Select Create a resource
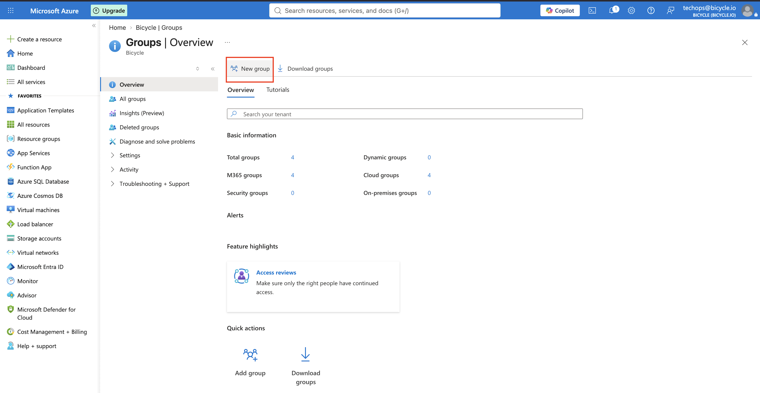760x393 pixels. pos(34,39)
